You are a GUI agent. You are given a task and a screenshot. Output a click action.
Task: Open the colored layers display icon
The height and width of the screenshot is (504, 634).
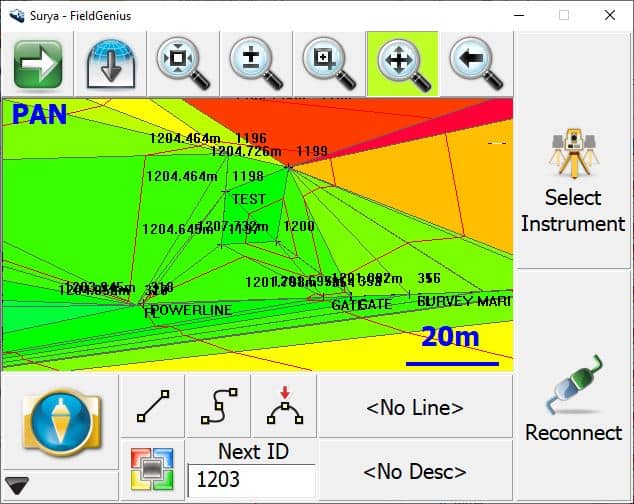(152, 469)
